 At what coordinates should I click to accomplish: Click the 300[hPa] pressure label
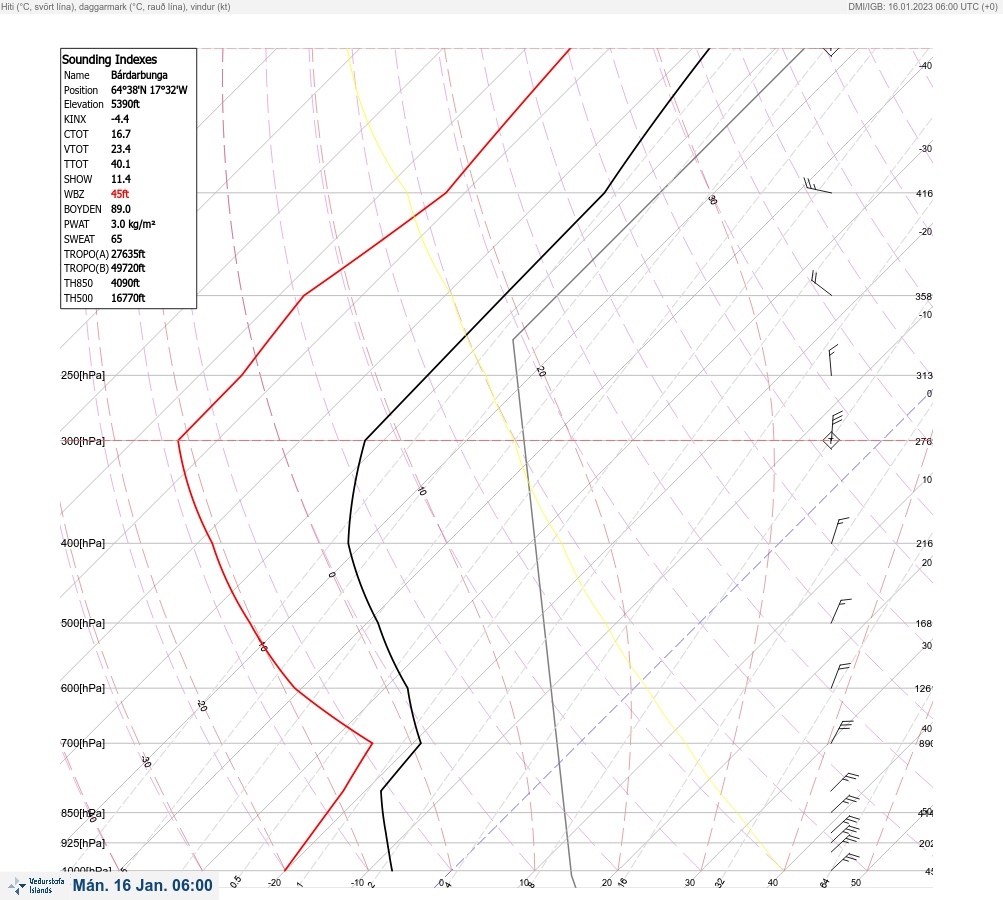[x=83, y=441]
